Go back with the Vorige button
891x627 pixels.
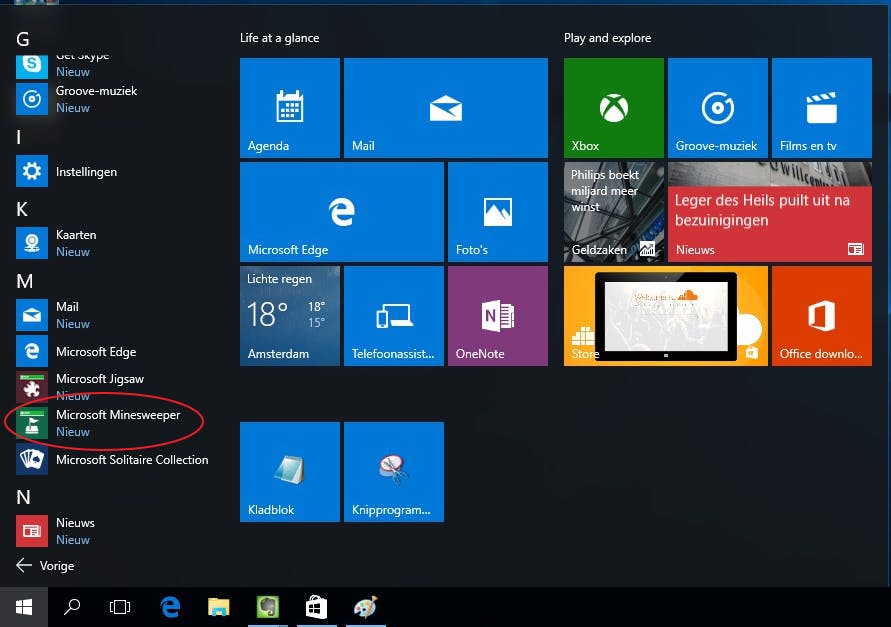tap(45, 566)
